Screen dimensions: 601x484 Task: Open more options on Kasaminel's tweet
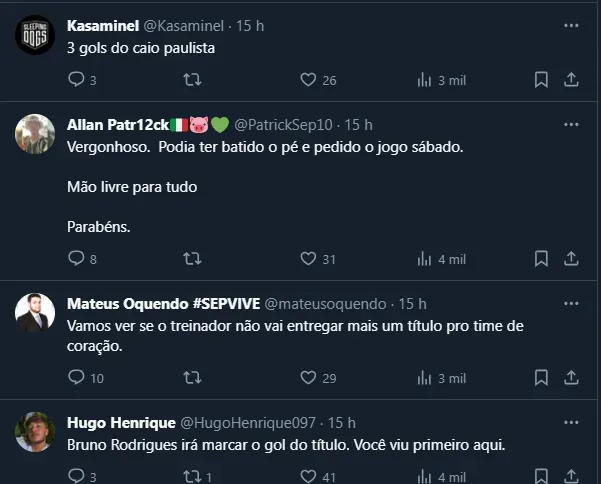point(571,25)
